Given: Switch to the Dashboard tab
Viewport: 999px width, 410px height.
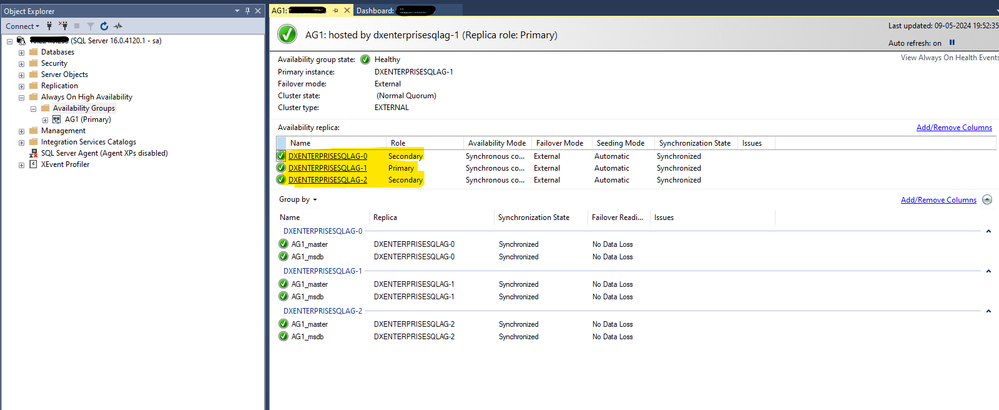Looking at the screenshot, I should 408,10.
